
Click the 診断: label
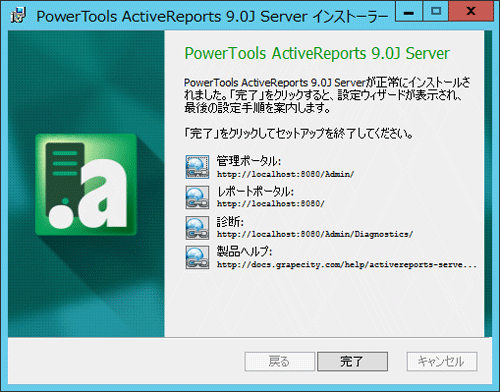click(x=230, y=222)
